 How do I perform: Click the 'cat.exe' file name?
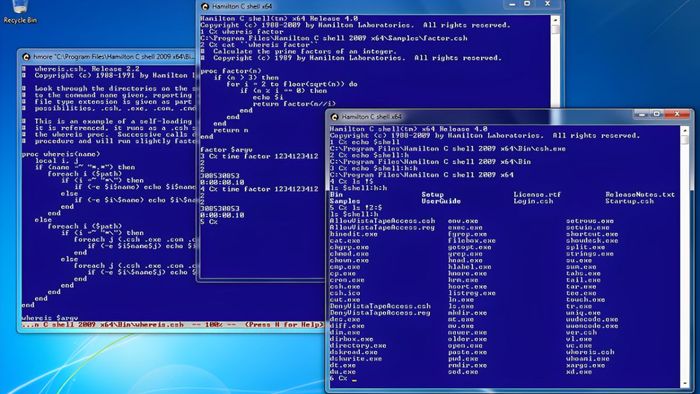[x=345, y=241]
